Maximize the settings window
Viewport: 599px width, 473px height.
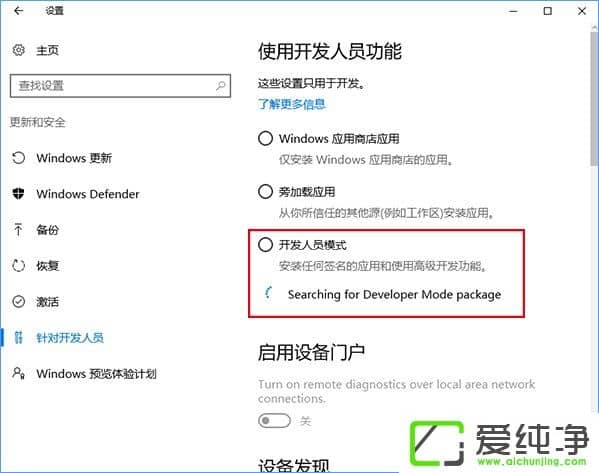547,11
